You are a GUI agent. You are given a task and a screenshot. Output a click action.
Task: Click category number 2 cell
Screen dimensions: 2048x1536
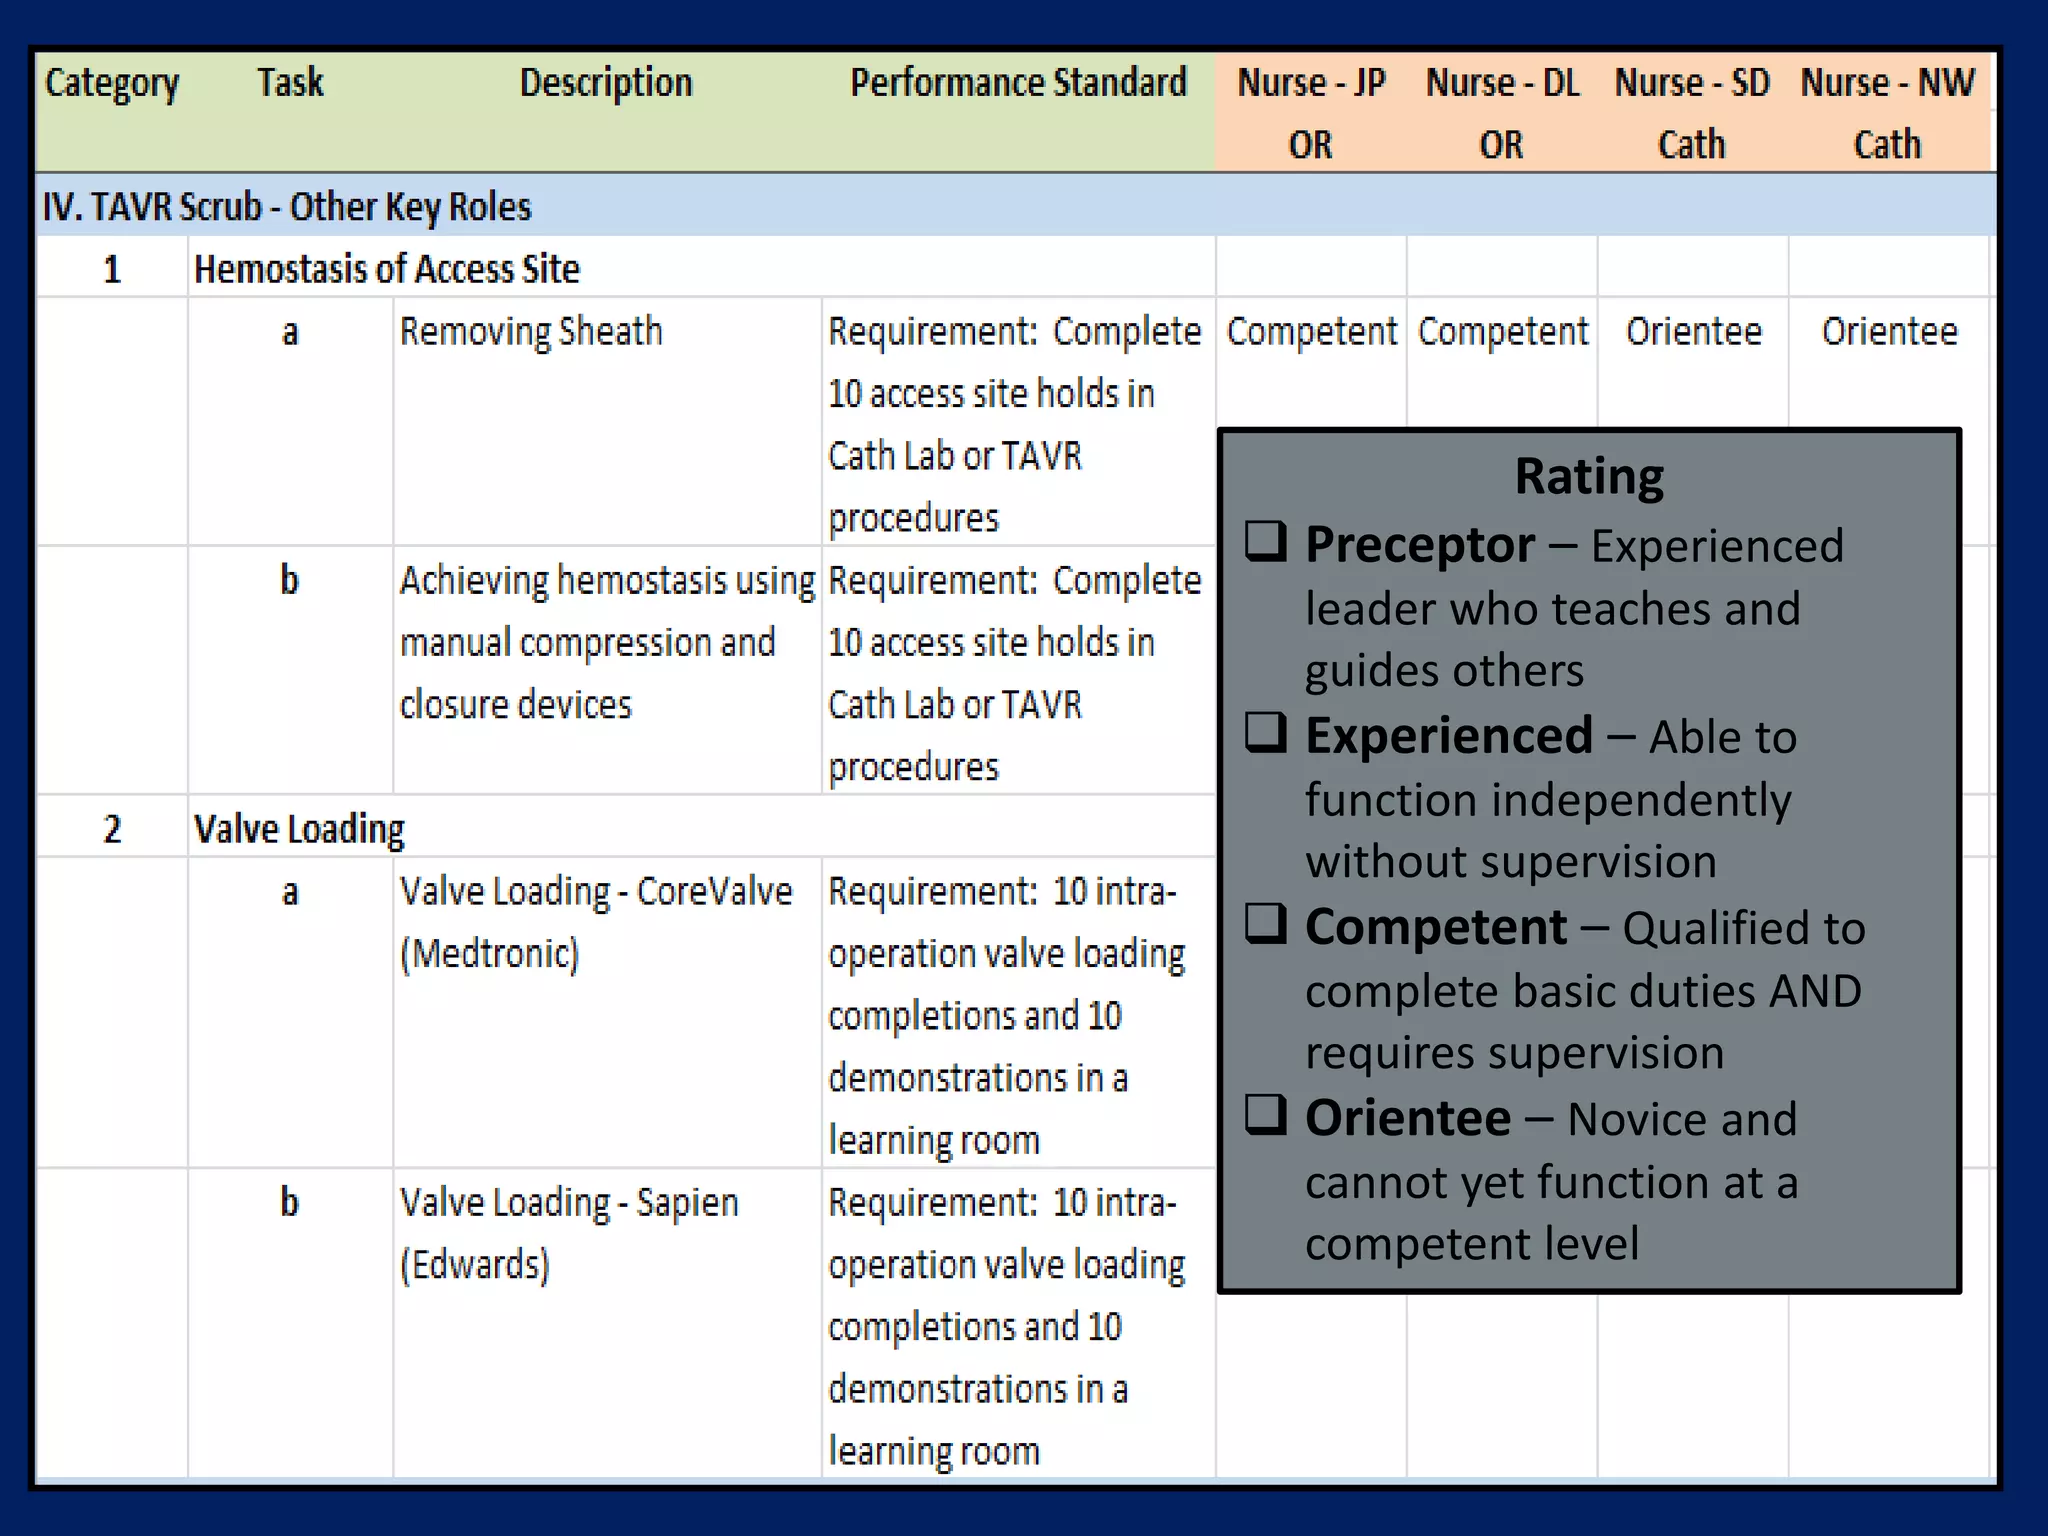click(x=112, y=828)
